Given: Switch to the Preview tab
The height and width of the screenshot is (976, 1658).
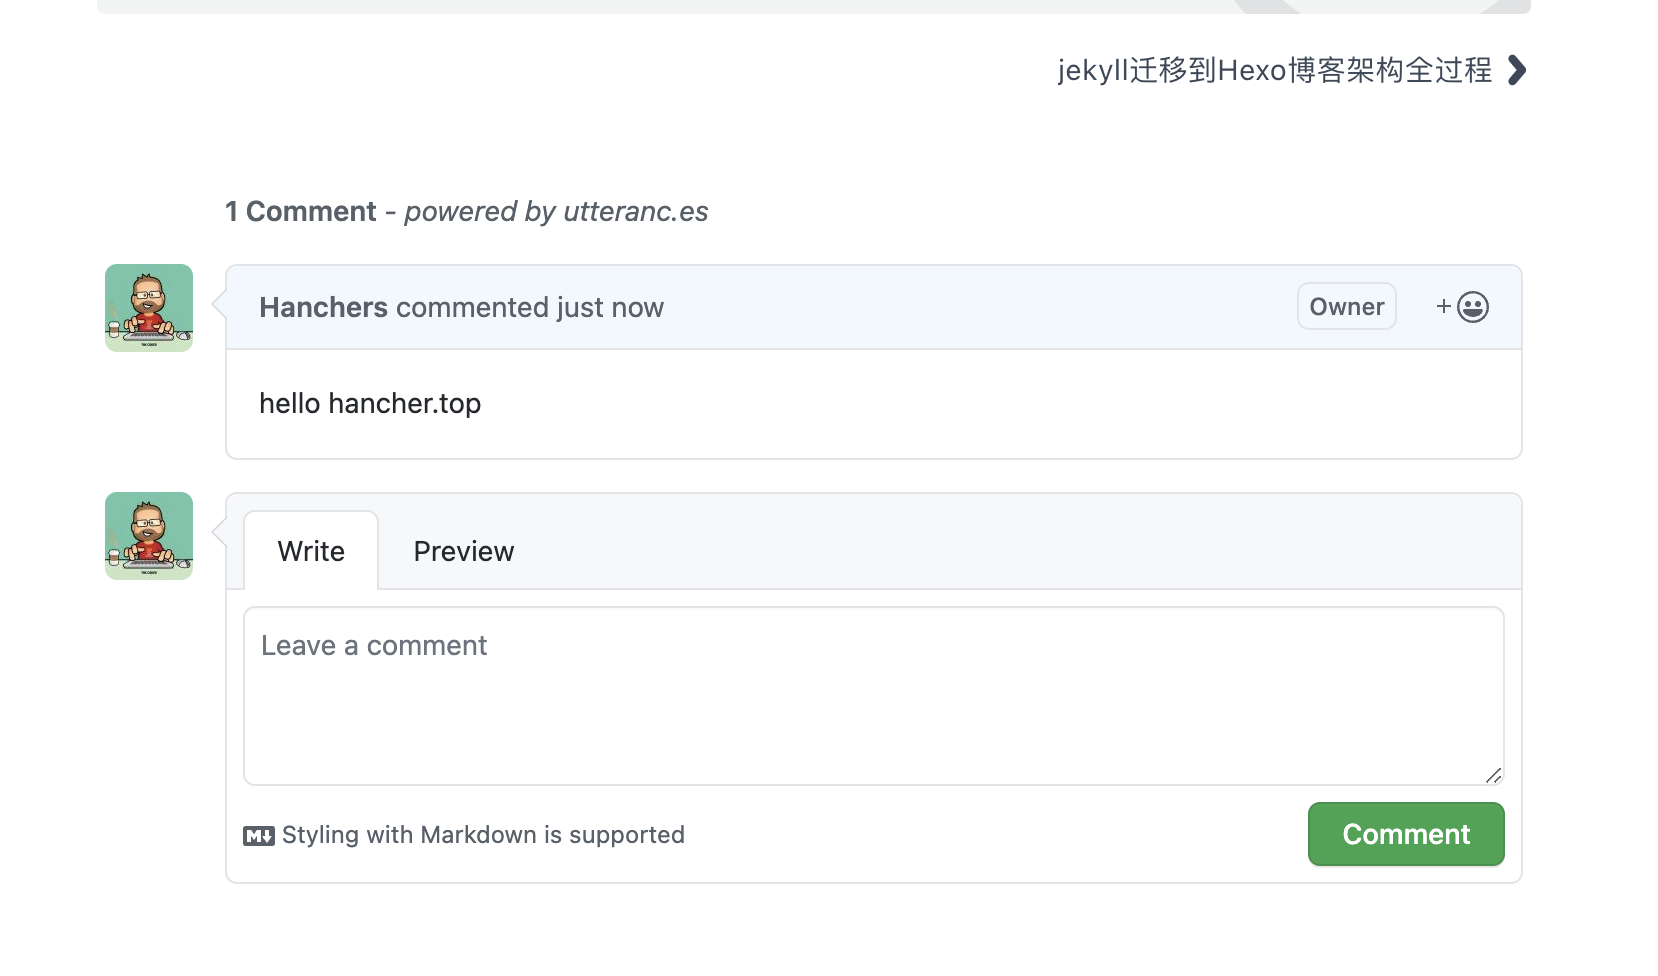Looking at the screenshot, I should pos(464,552).
